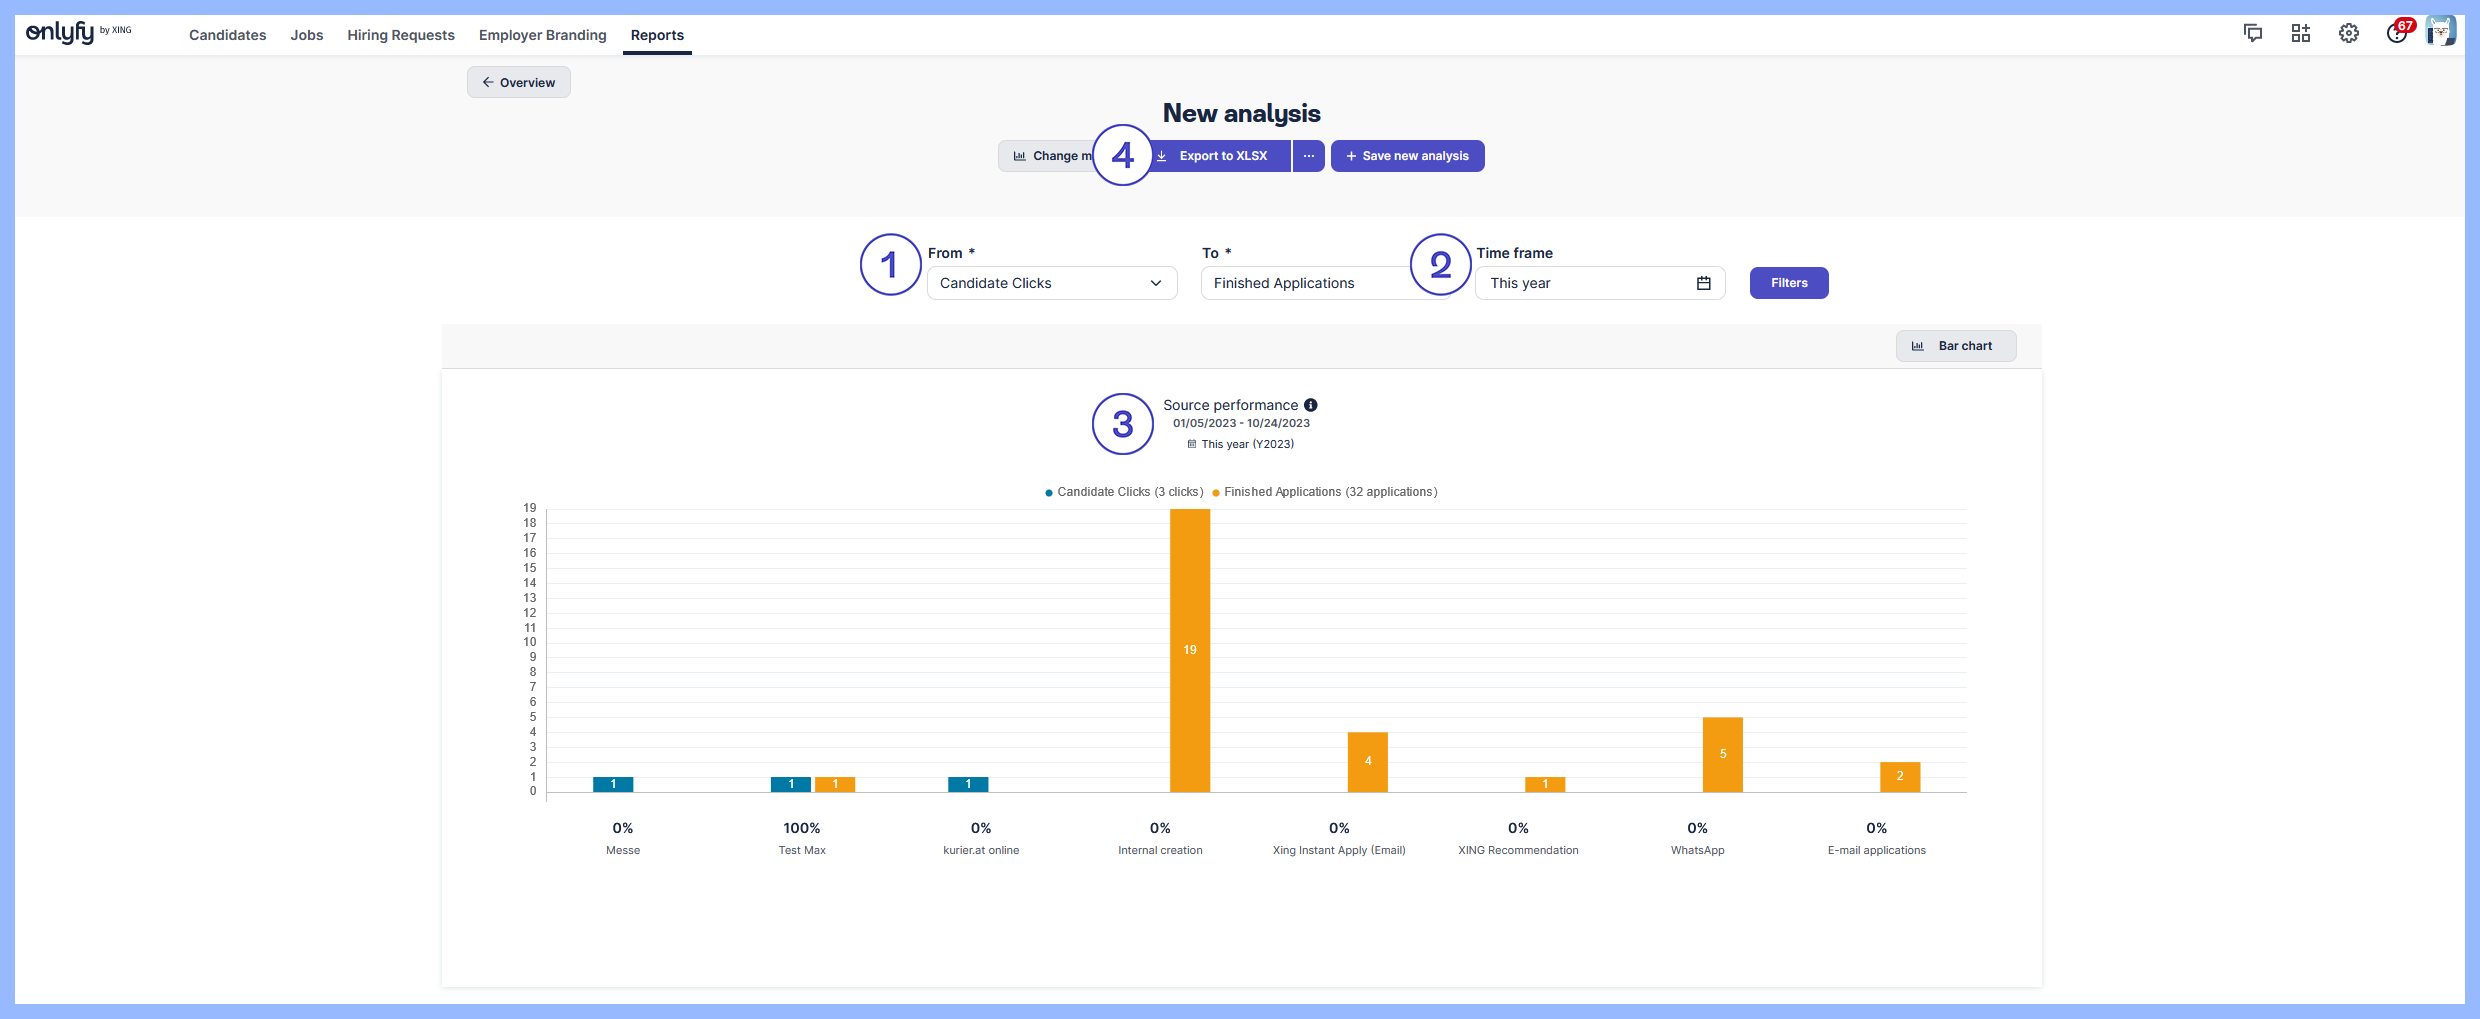
Task: Switch chart type via Bar chart button
Action: 1955,346
